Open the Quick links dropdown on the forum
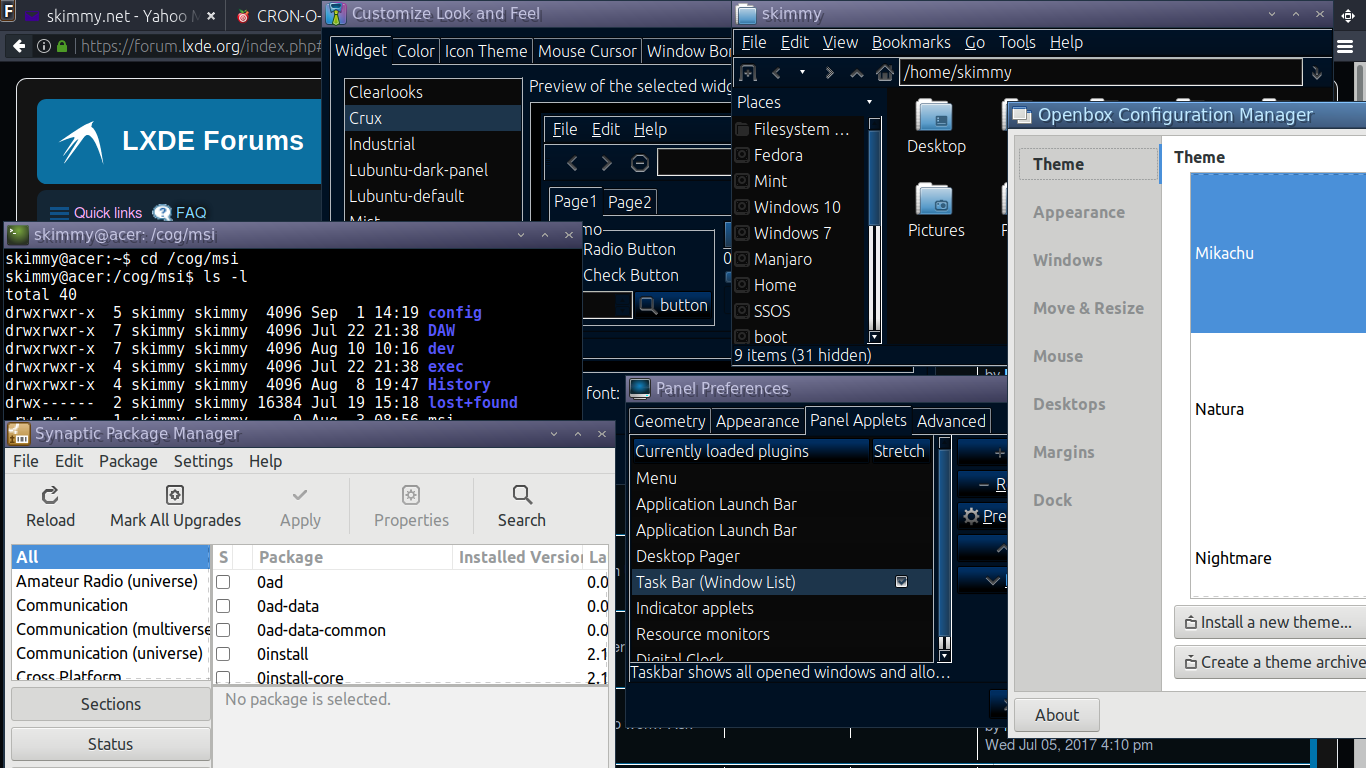 95,212
